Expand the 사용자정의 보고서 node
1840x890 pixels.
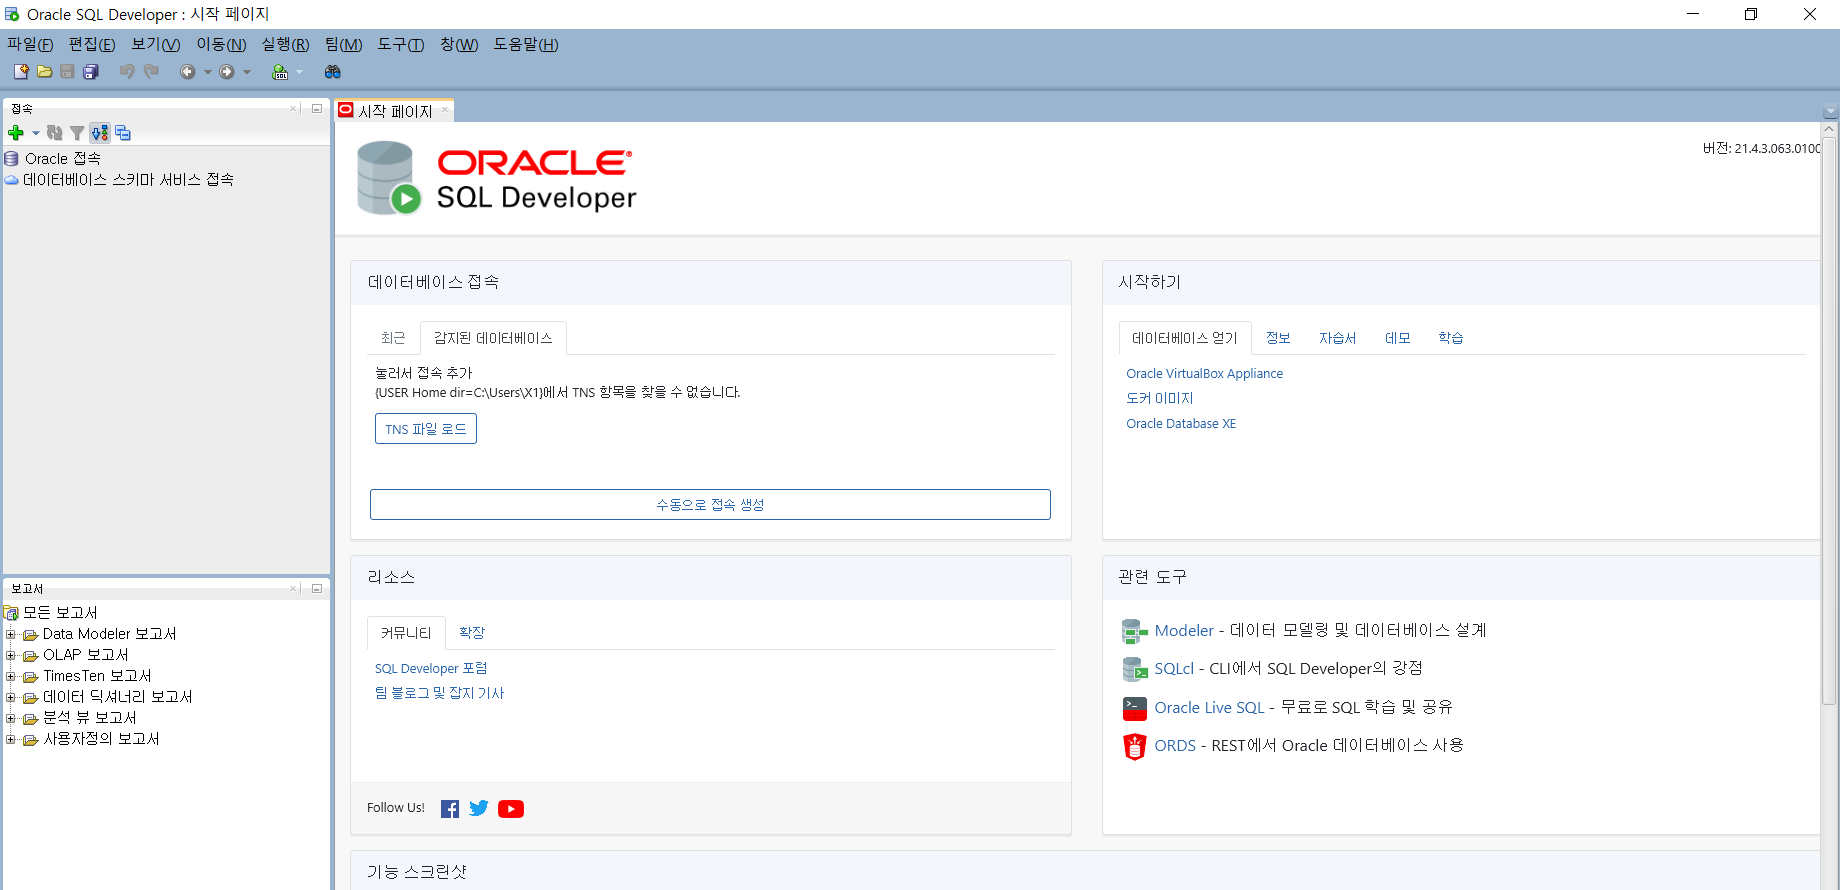pos(10,739)
